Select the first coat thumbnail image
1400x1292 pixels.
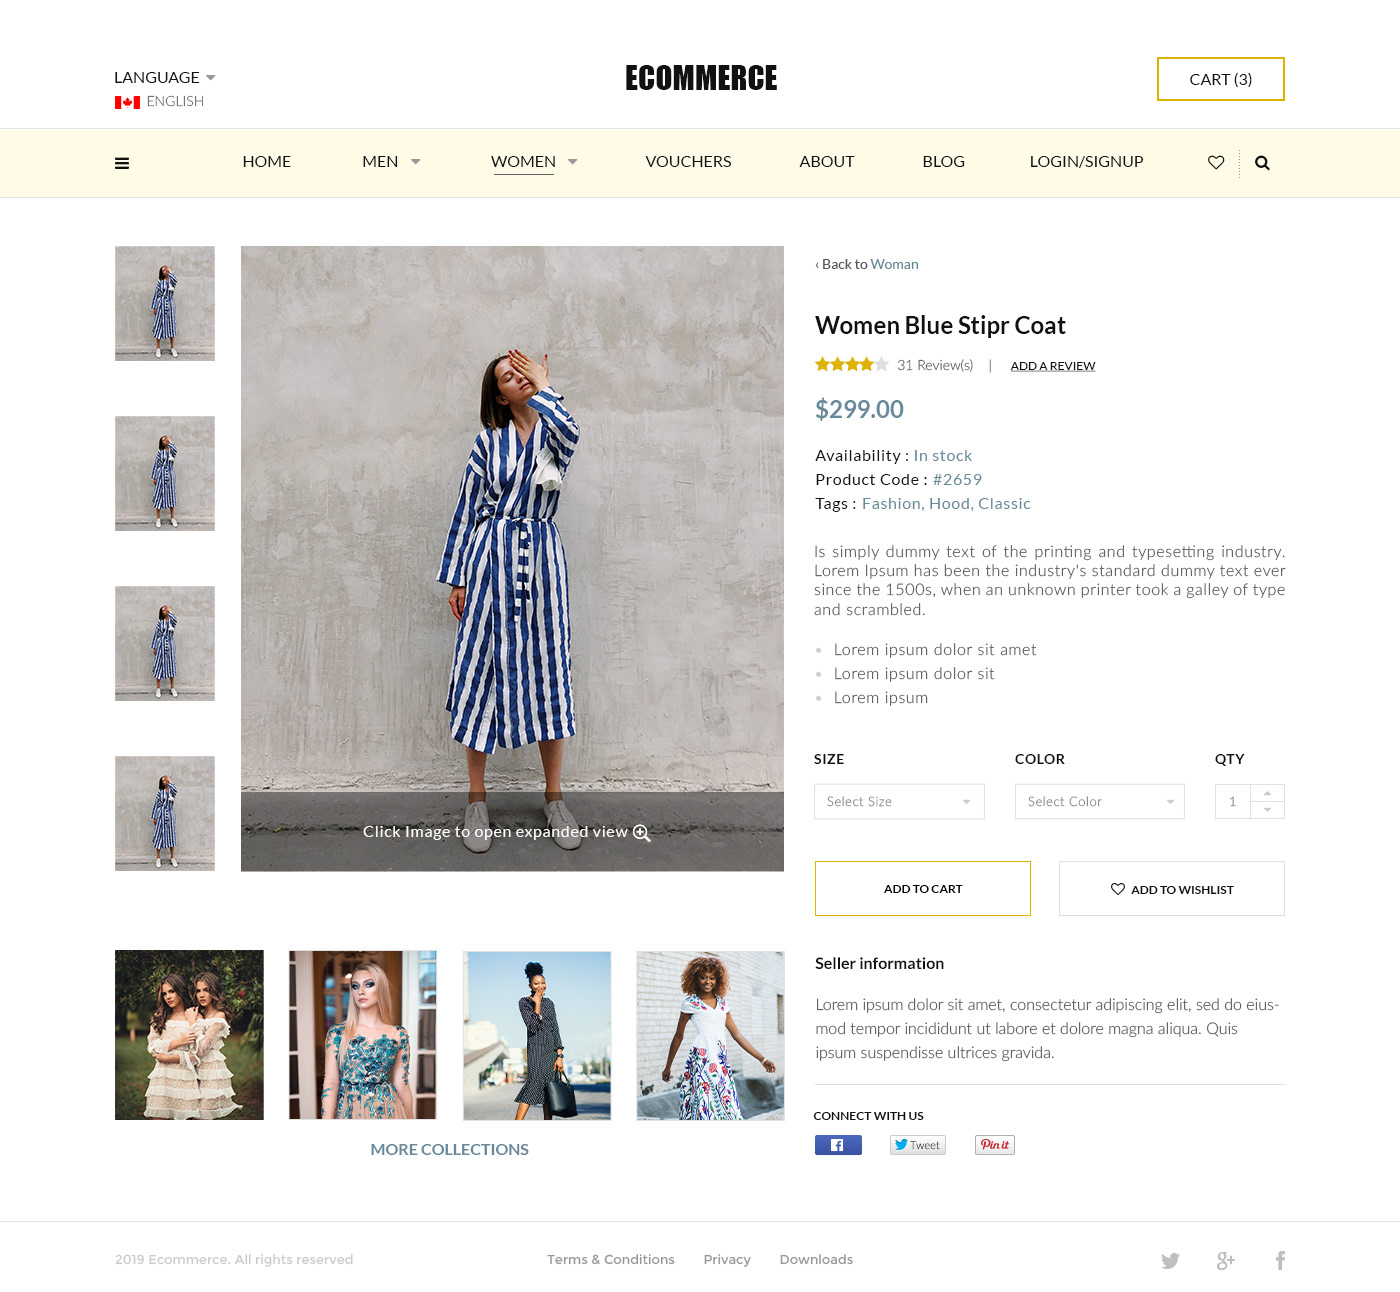click(x=165, y=303)
